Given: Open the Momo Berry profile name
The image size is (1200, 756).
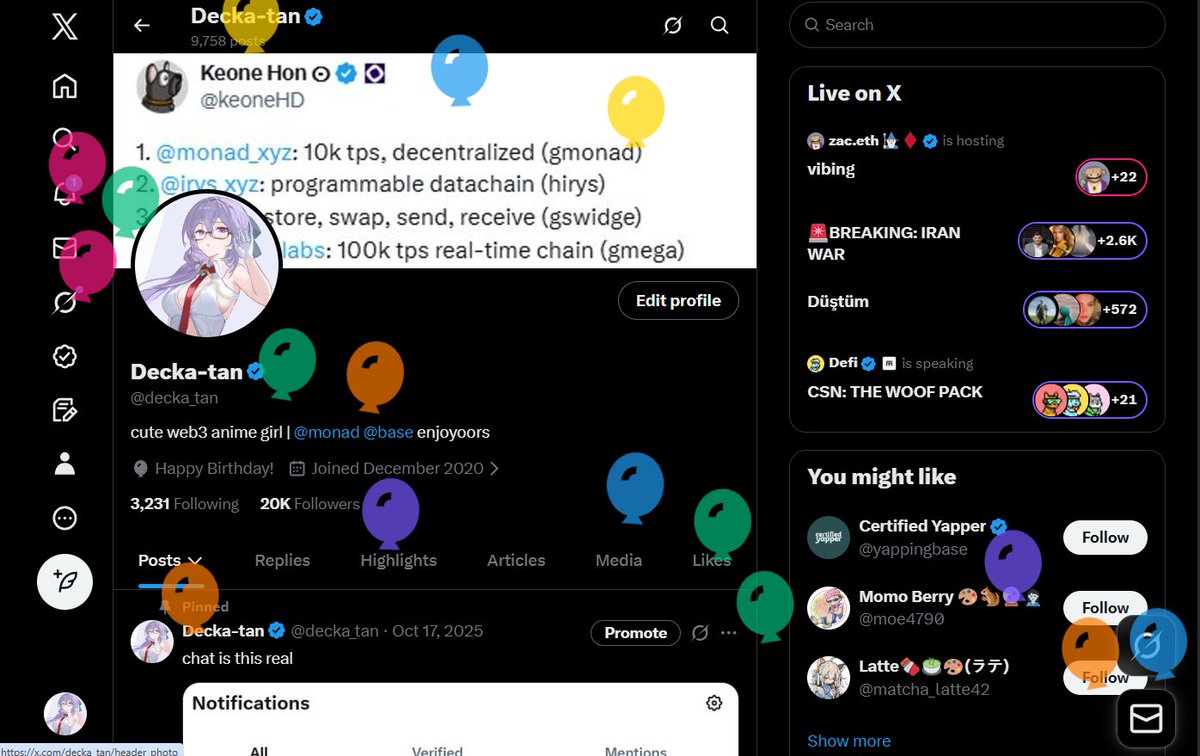Looking at the screenshot, I should pos(906,597).
